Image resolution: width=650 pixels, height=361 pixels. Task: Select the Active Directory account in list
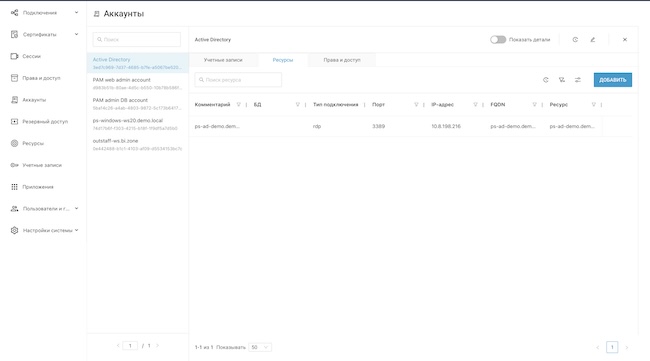pos(138,63)
